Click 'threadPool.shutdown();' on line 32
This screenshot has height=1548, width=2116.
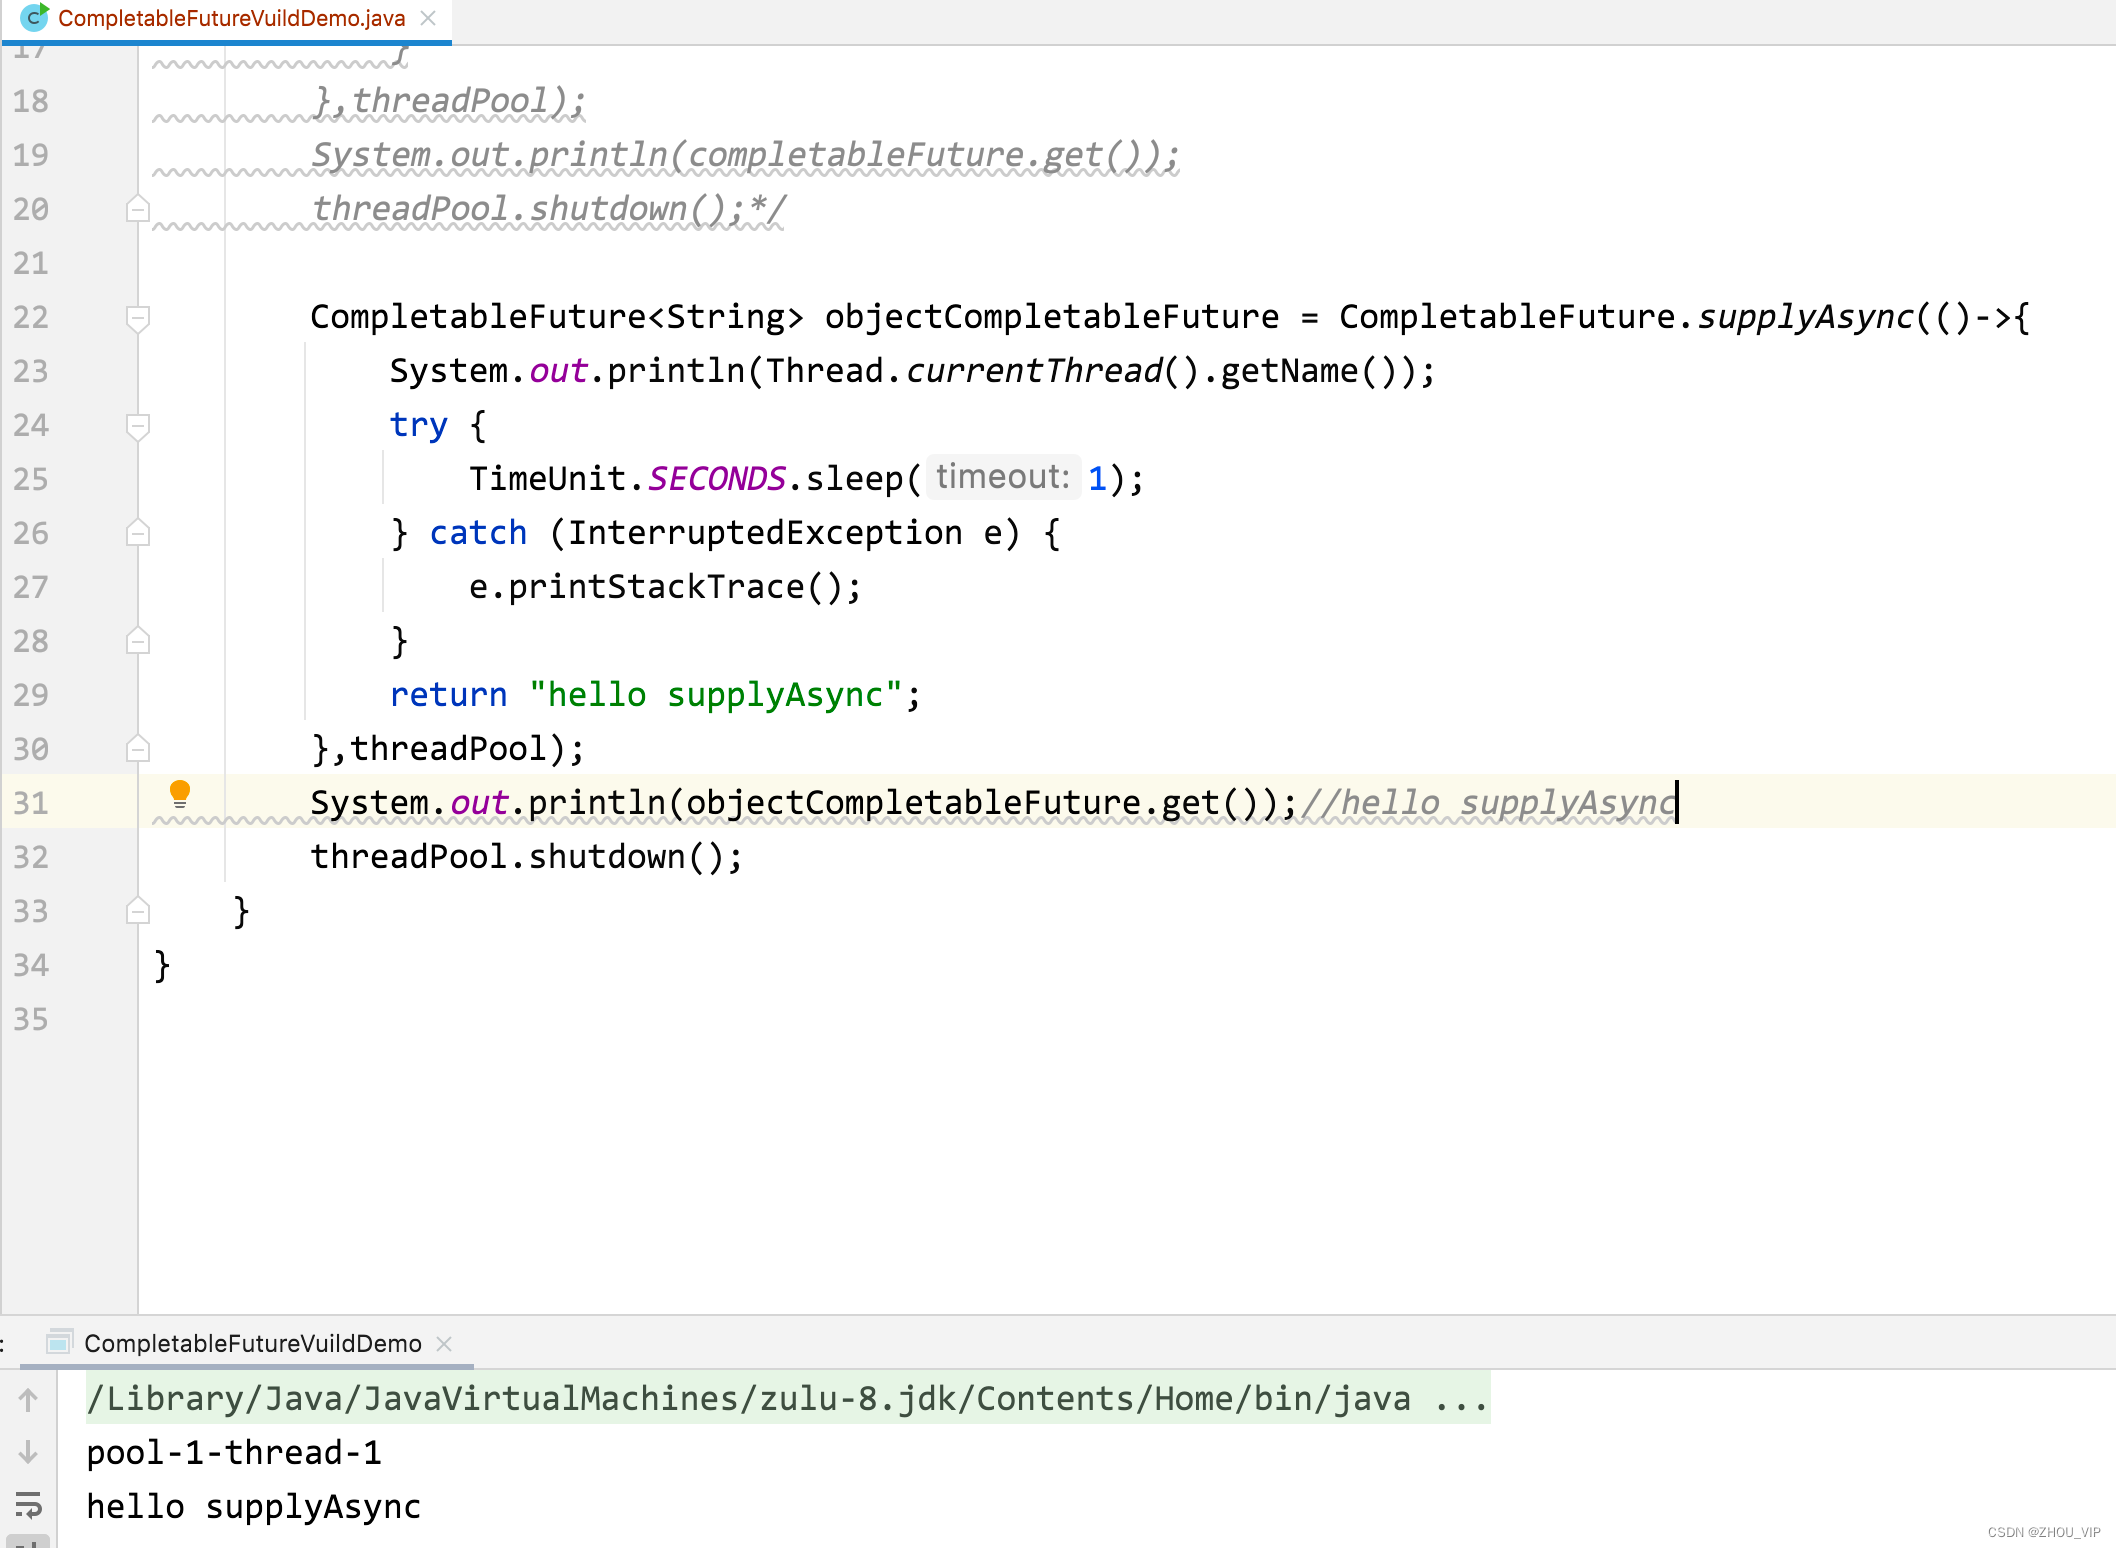click(527, 857)
